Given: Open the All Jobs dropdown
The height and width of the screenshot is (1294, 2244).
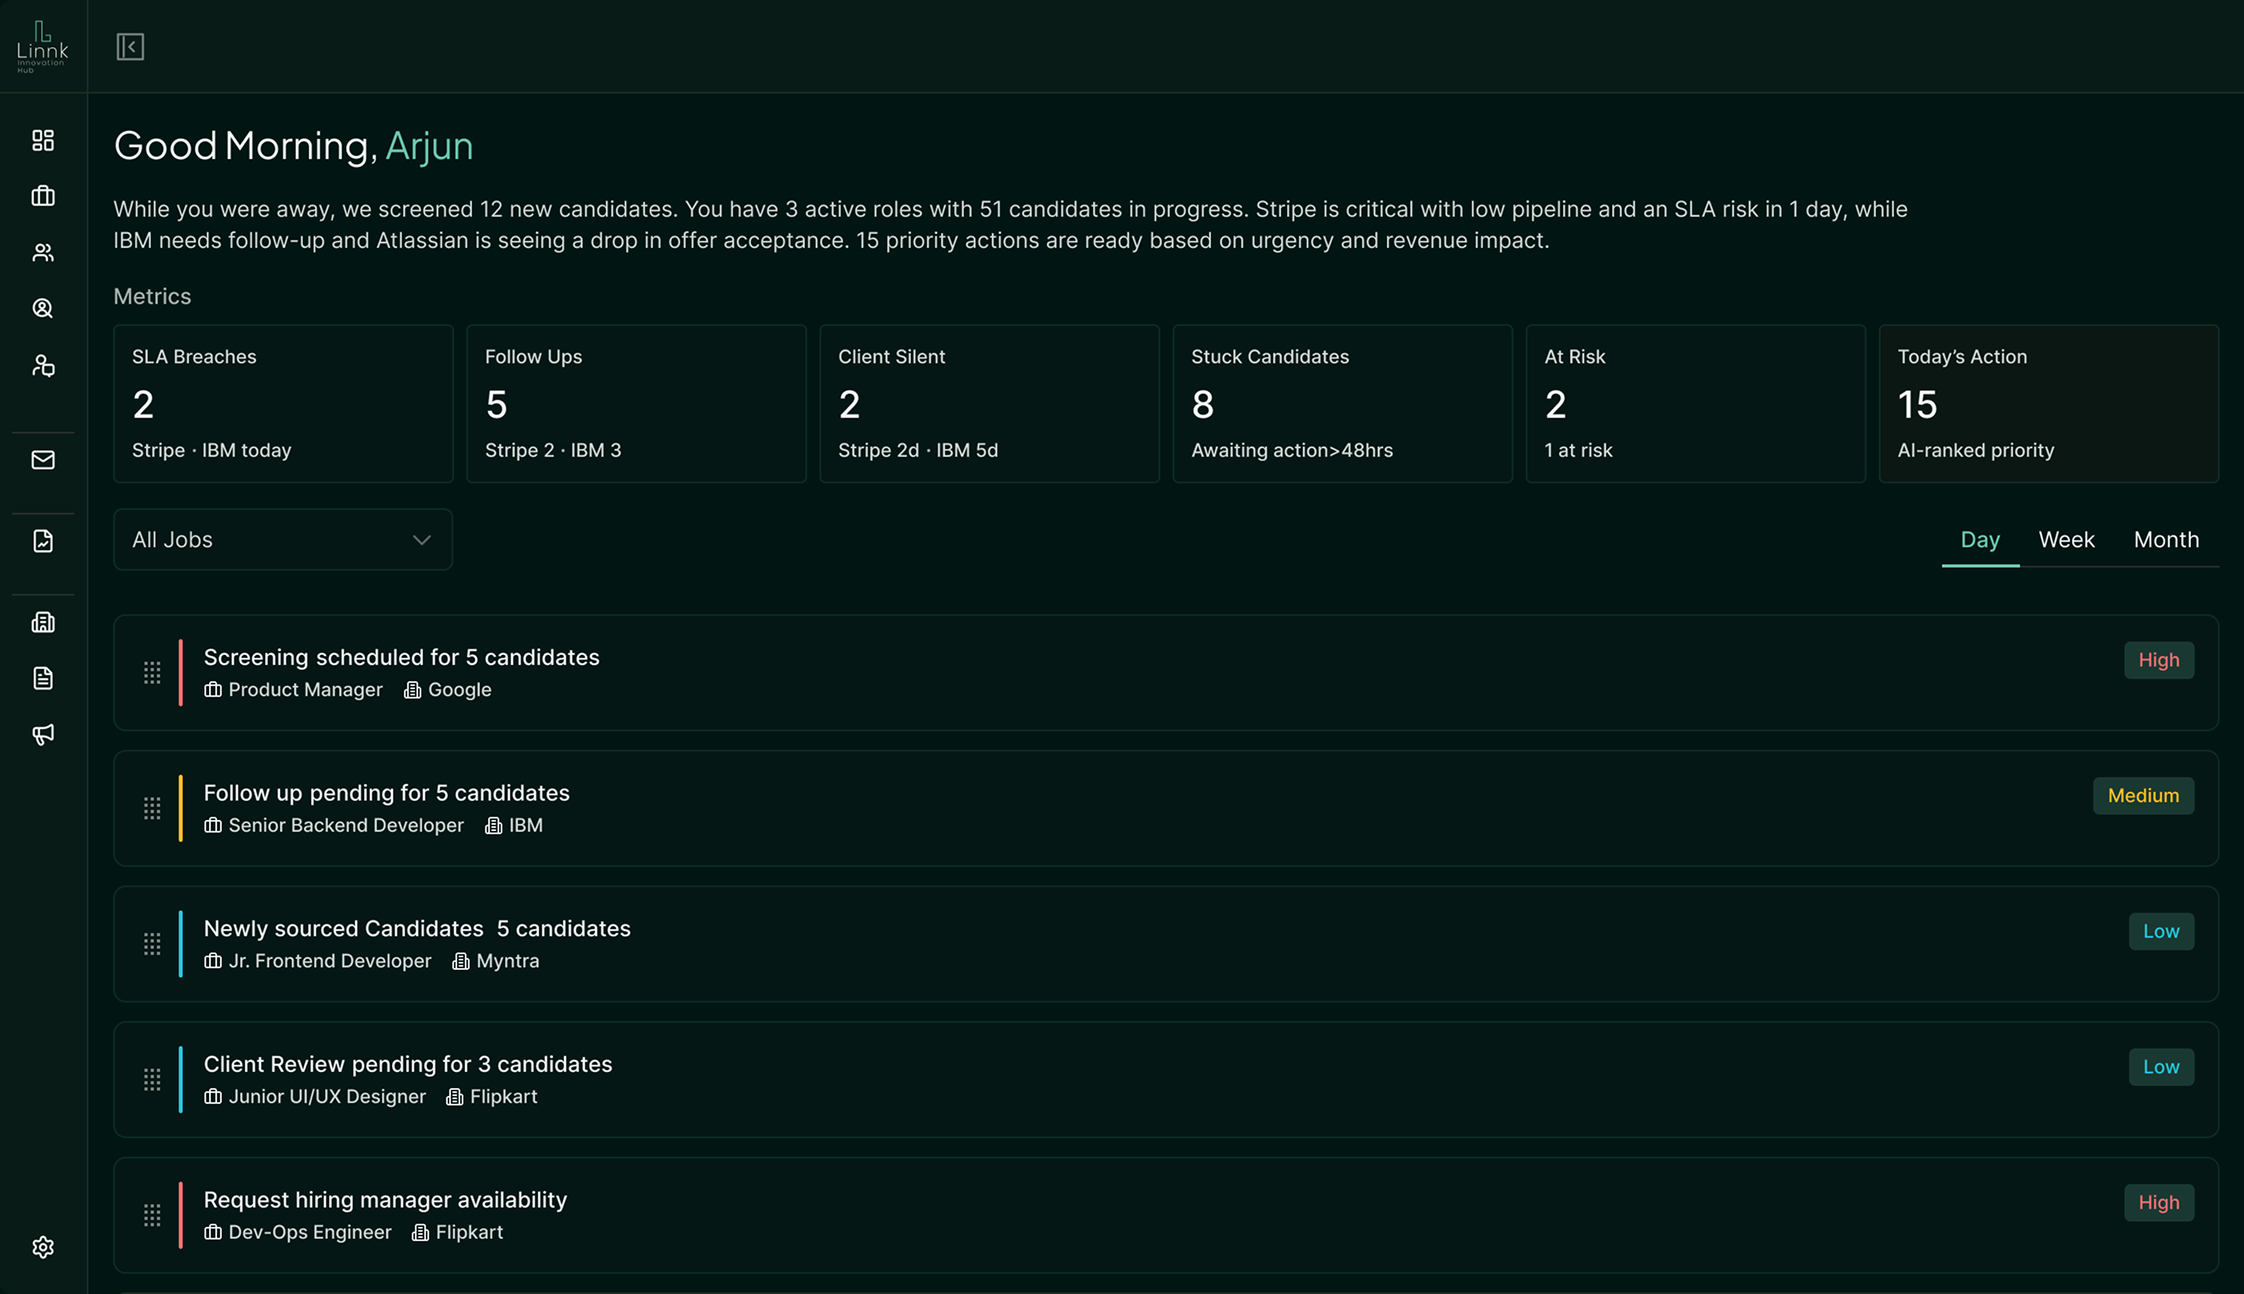Looking at the screenshot, I should 283,540.
